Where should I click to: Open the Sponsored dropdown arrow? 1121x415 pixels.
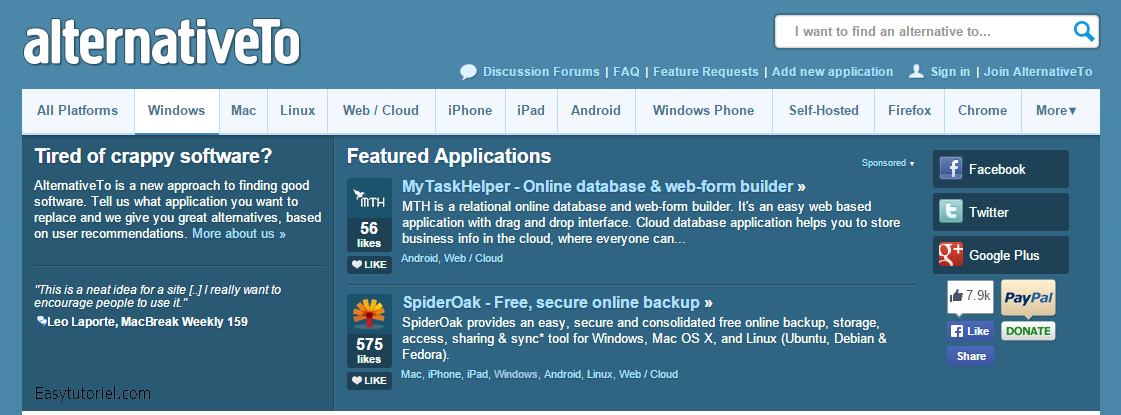click(x=912, y=164)
